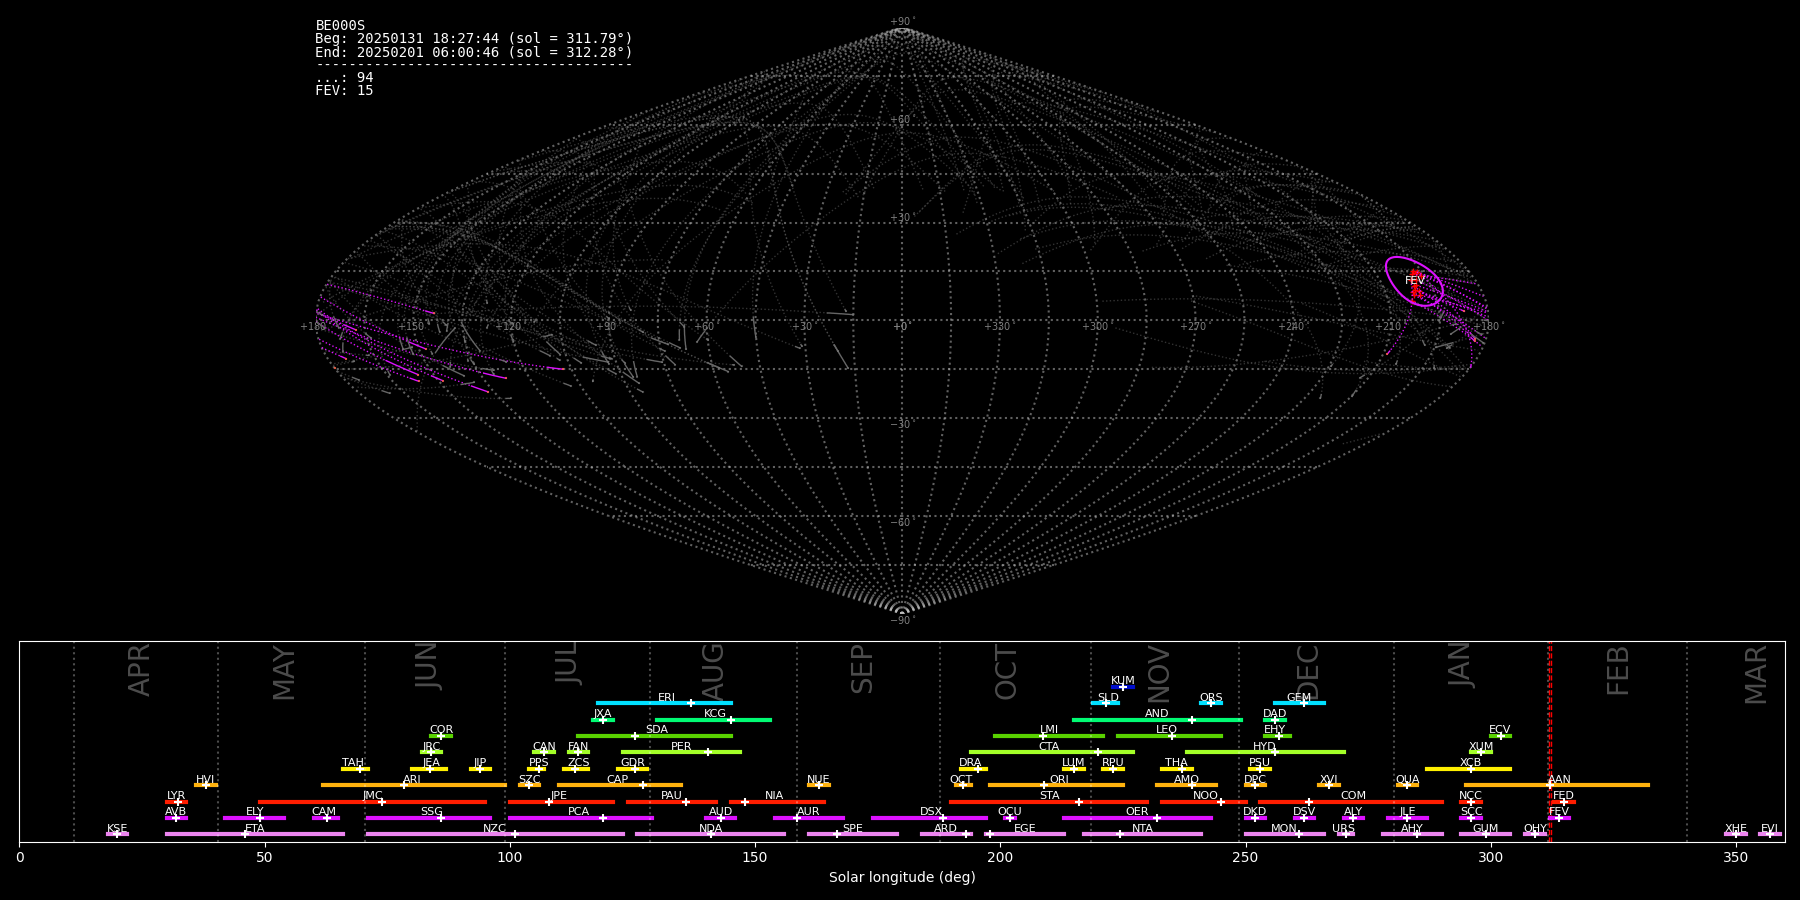This screenshot has width=1800, height=900.
Task: Click the OHY shower label
Action: pos(1535,829)
